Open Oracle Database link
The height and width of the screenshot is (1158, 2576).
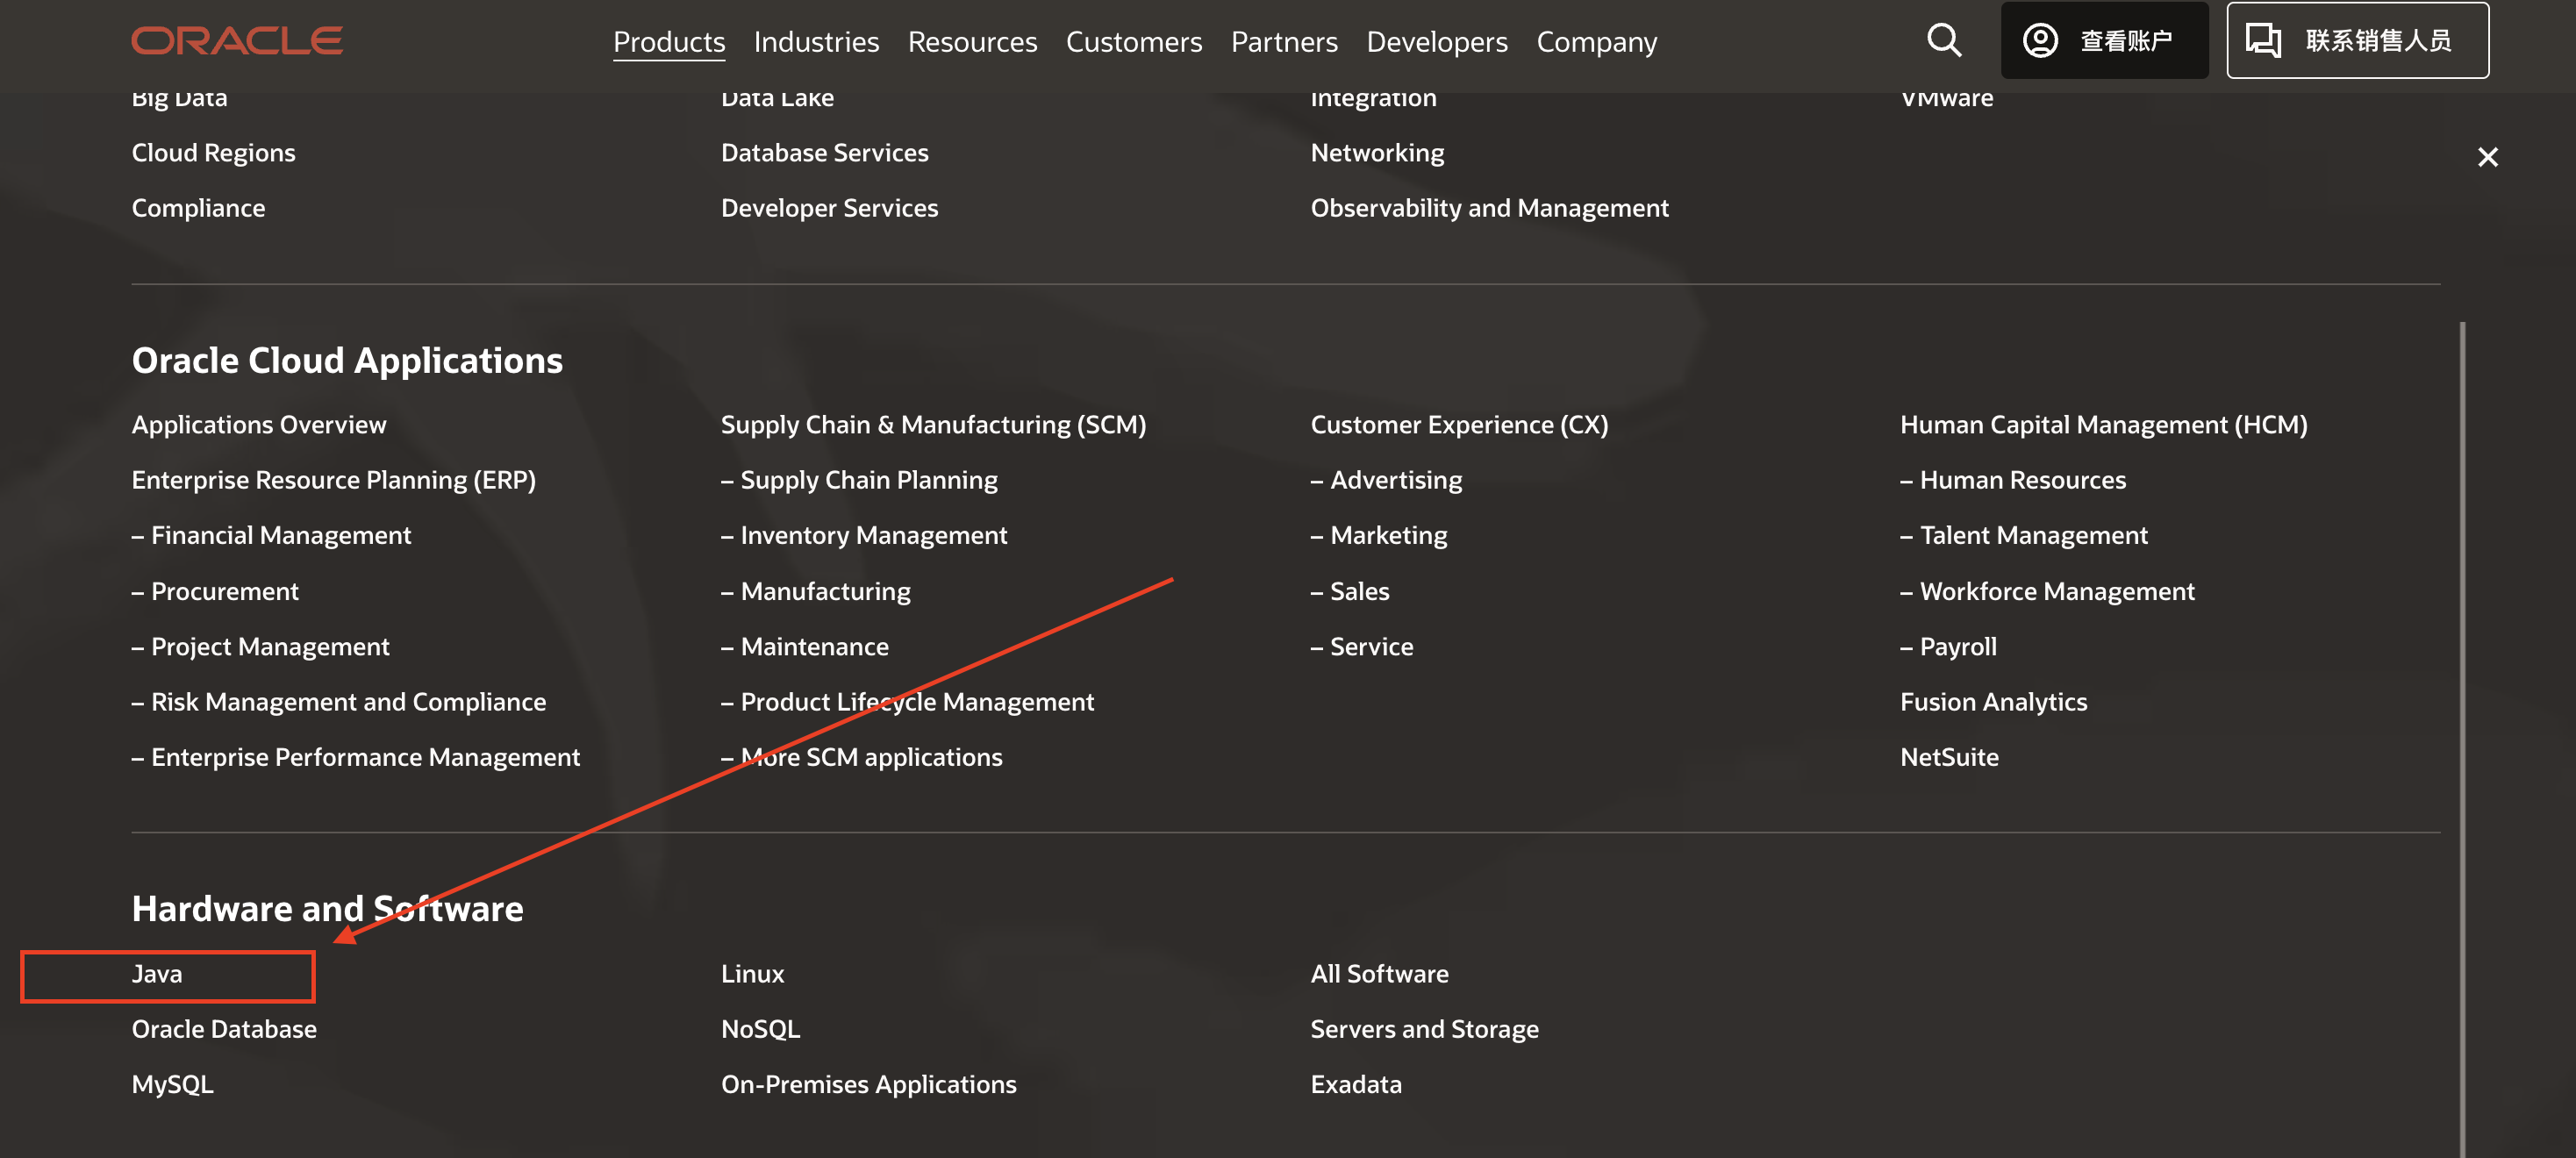pos(224,1028)
